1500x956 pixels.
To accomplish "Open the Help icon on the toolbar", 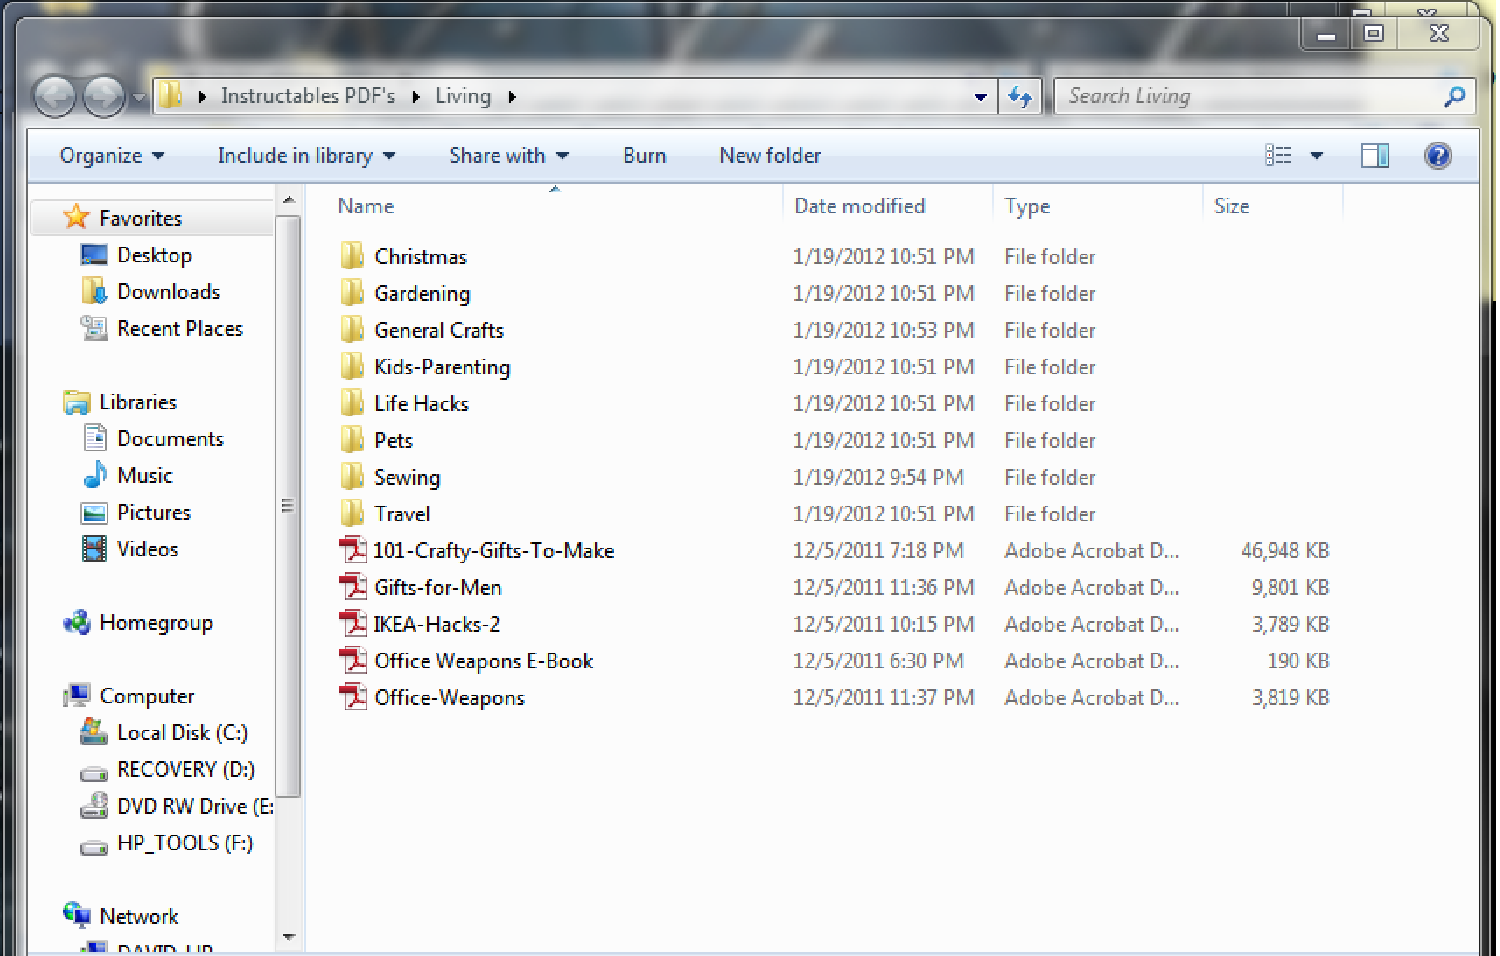I will [1438, 155].
